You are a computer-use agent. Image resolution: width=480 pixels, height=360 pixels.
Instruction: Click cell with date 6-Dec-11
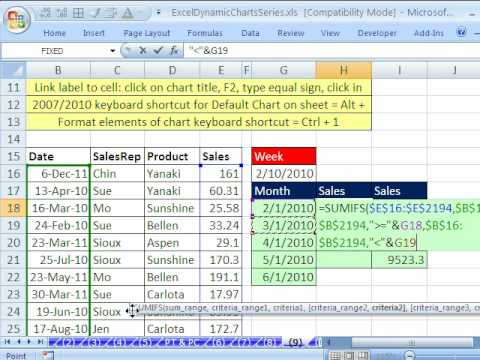pyautogui.click(x=58, y=174)
